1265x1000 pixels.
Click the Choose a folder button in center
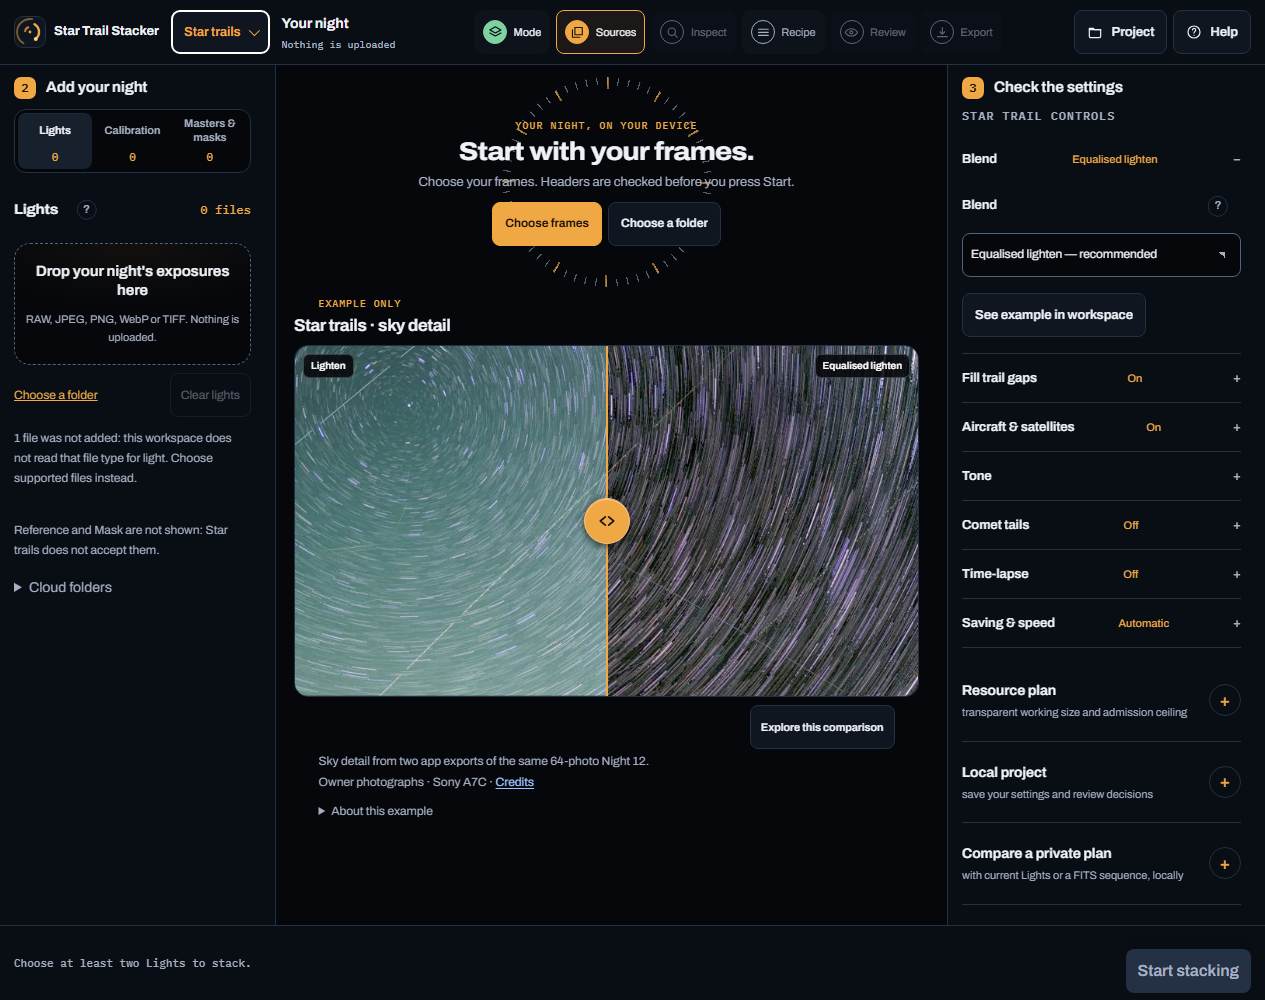click(x=664, y=224)
